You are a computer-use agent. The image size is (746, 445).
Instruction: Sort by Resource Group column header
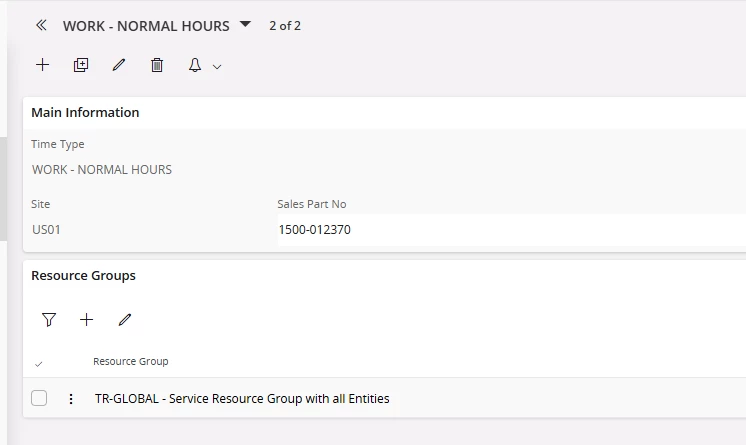(x=131, y=361)
